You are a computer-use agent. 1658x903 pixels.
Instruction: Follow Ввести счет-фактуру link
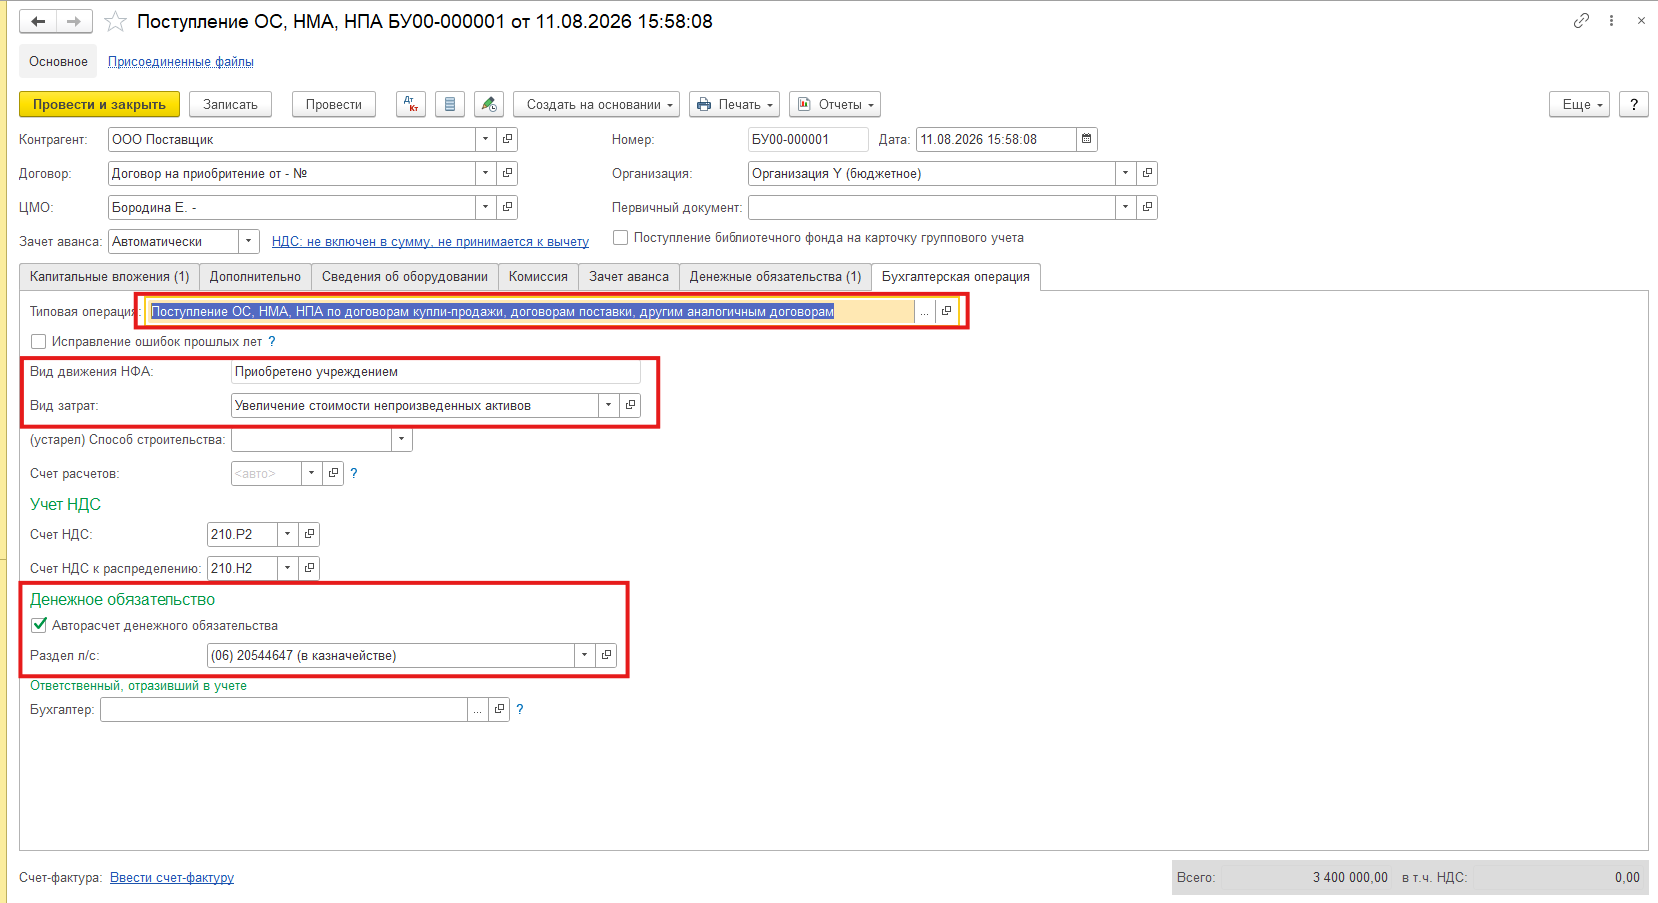click(172, 877)
